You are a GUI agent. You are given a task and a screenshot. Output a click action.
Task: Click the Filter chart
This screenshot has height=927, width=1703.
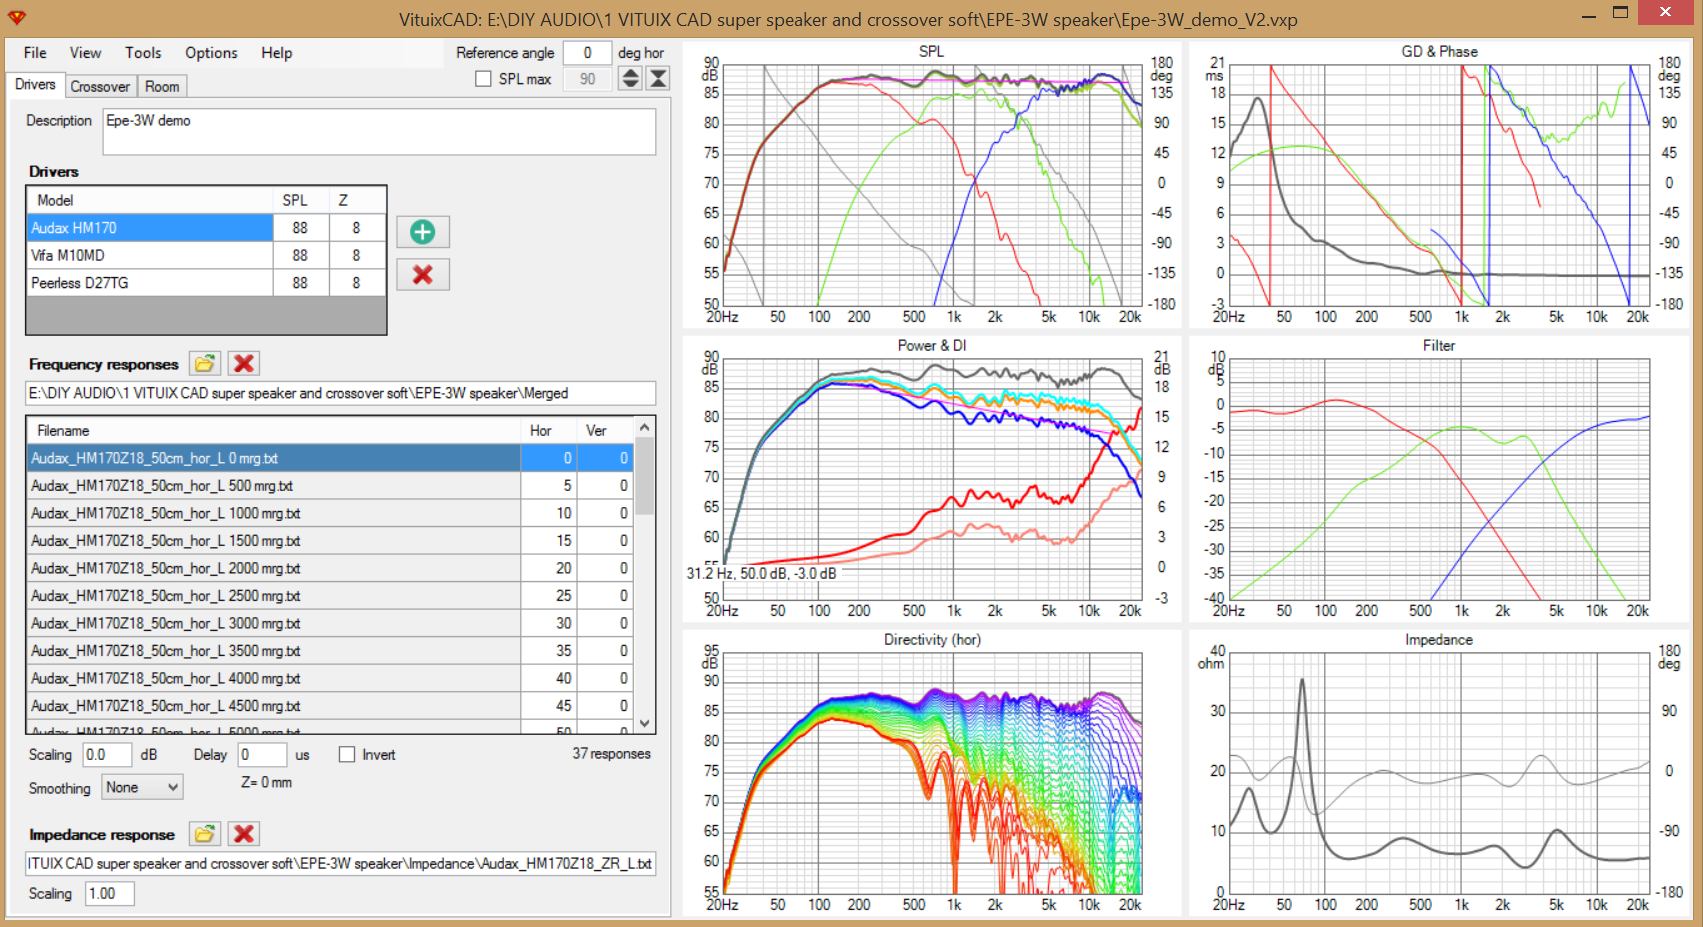click(x=1439, y=479)
